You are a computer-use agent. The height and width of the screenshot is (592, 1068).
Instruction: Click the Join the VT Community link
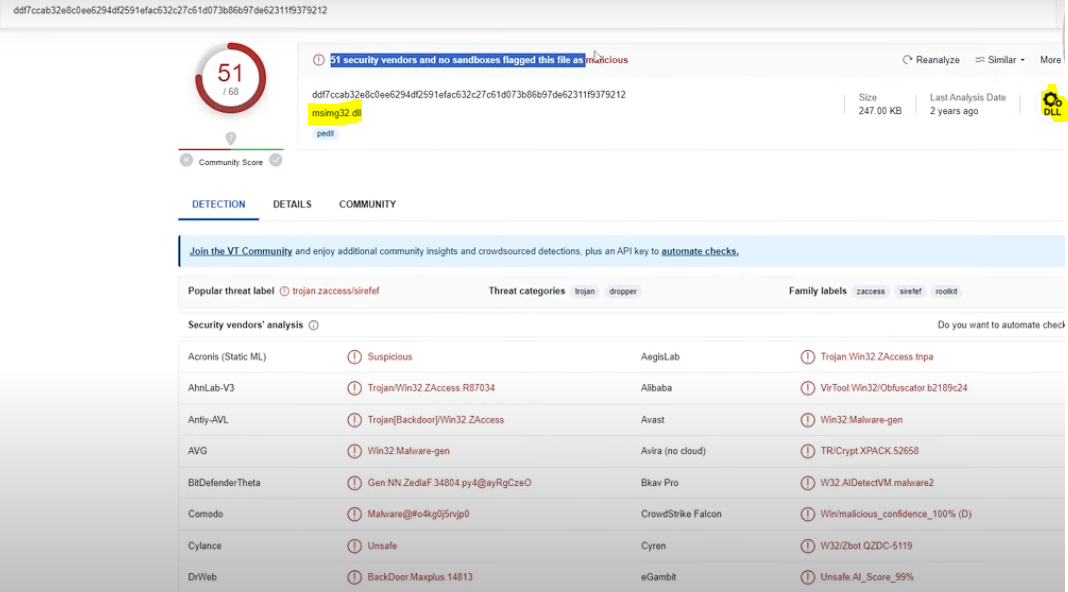(x=241, y=251)
